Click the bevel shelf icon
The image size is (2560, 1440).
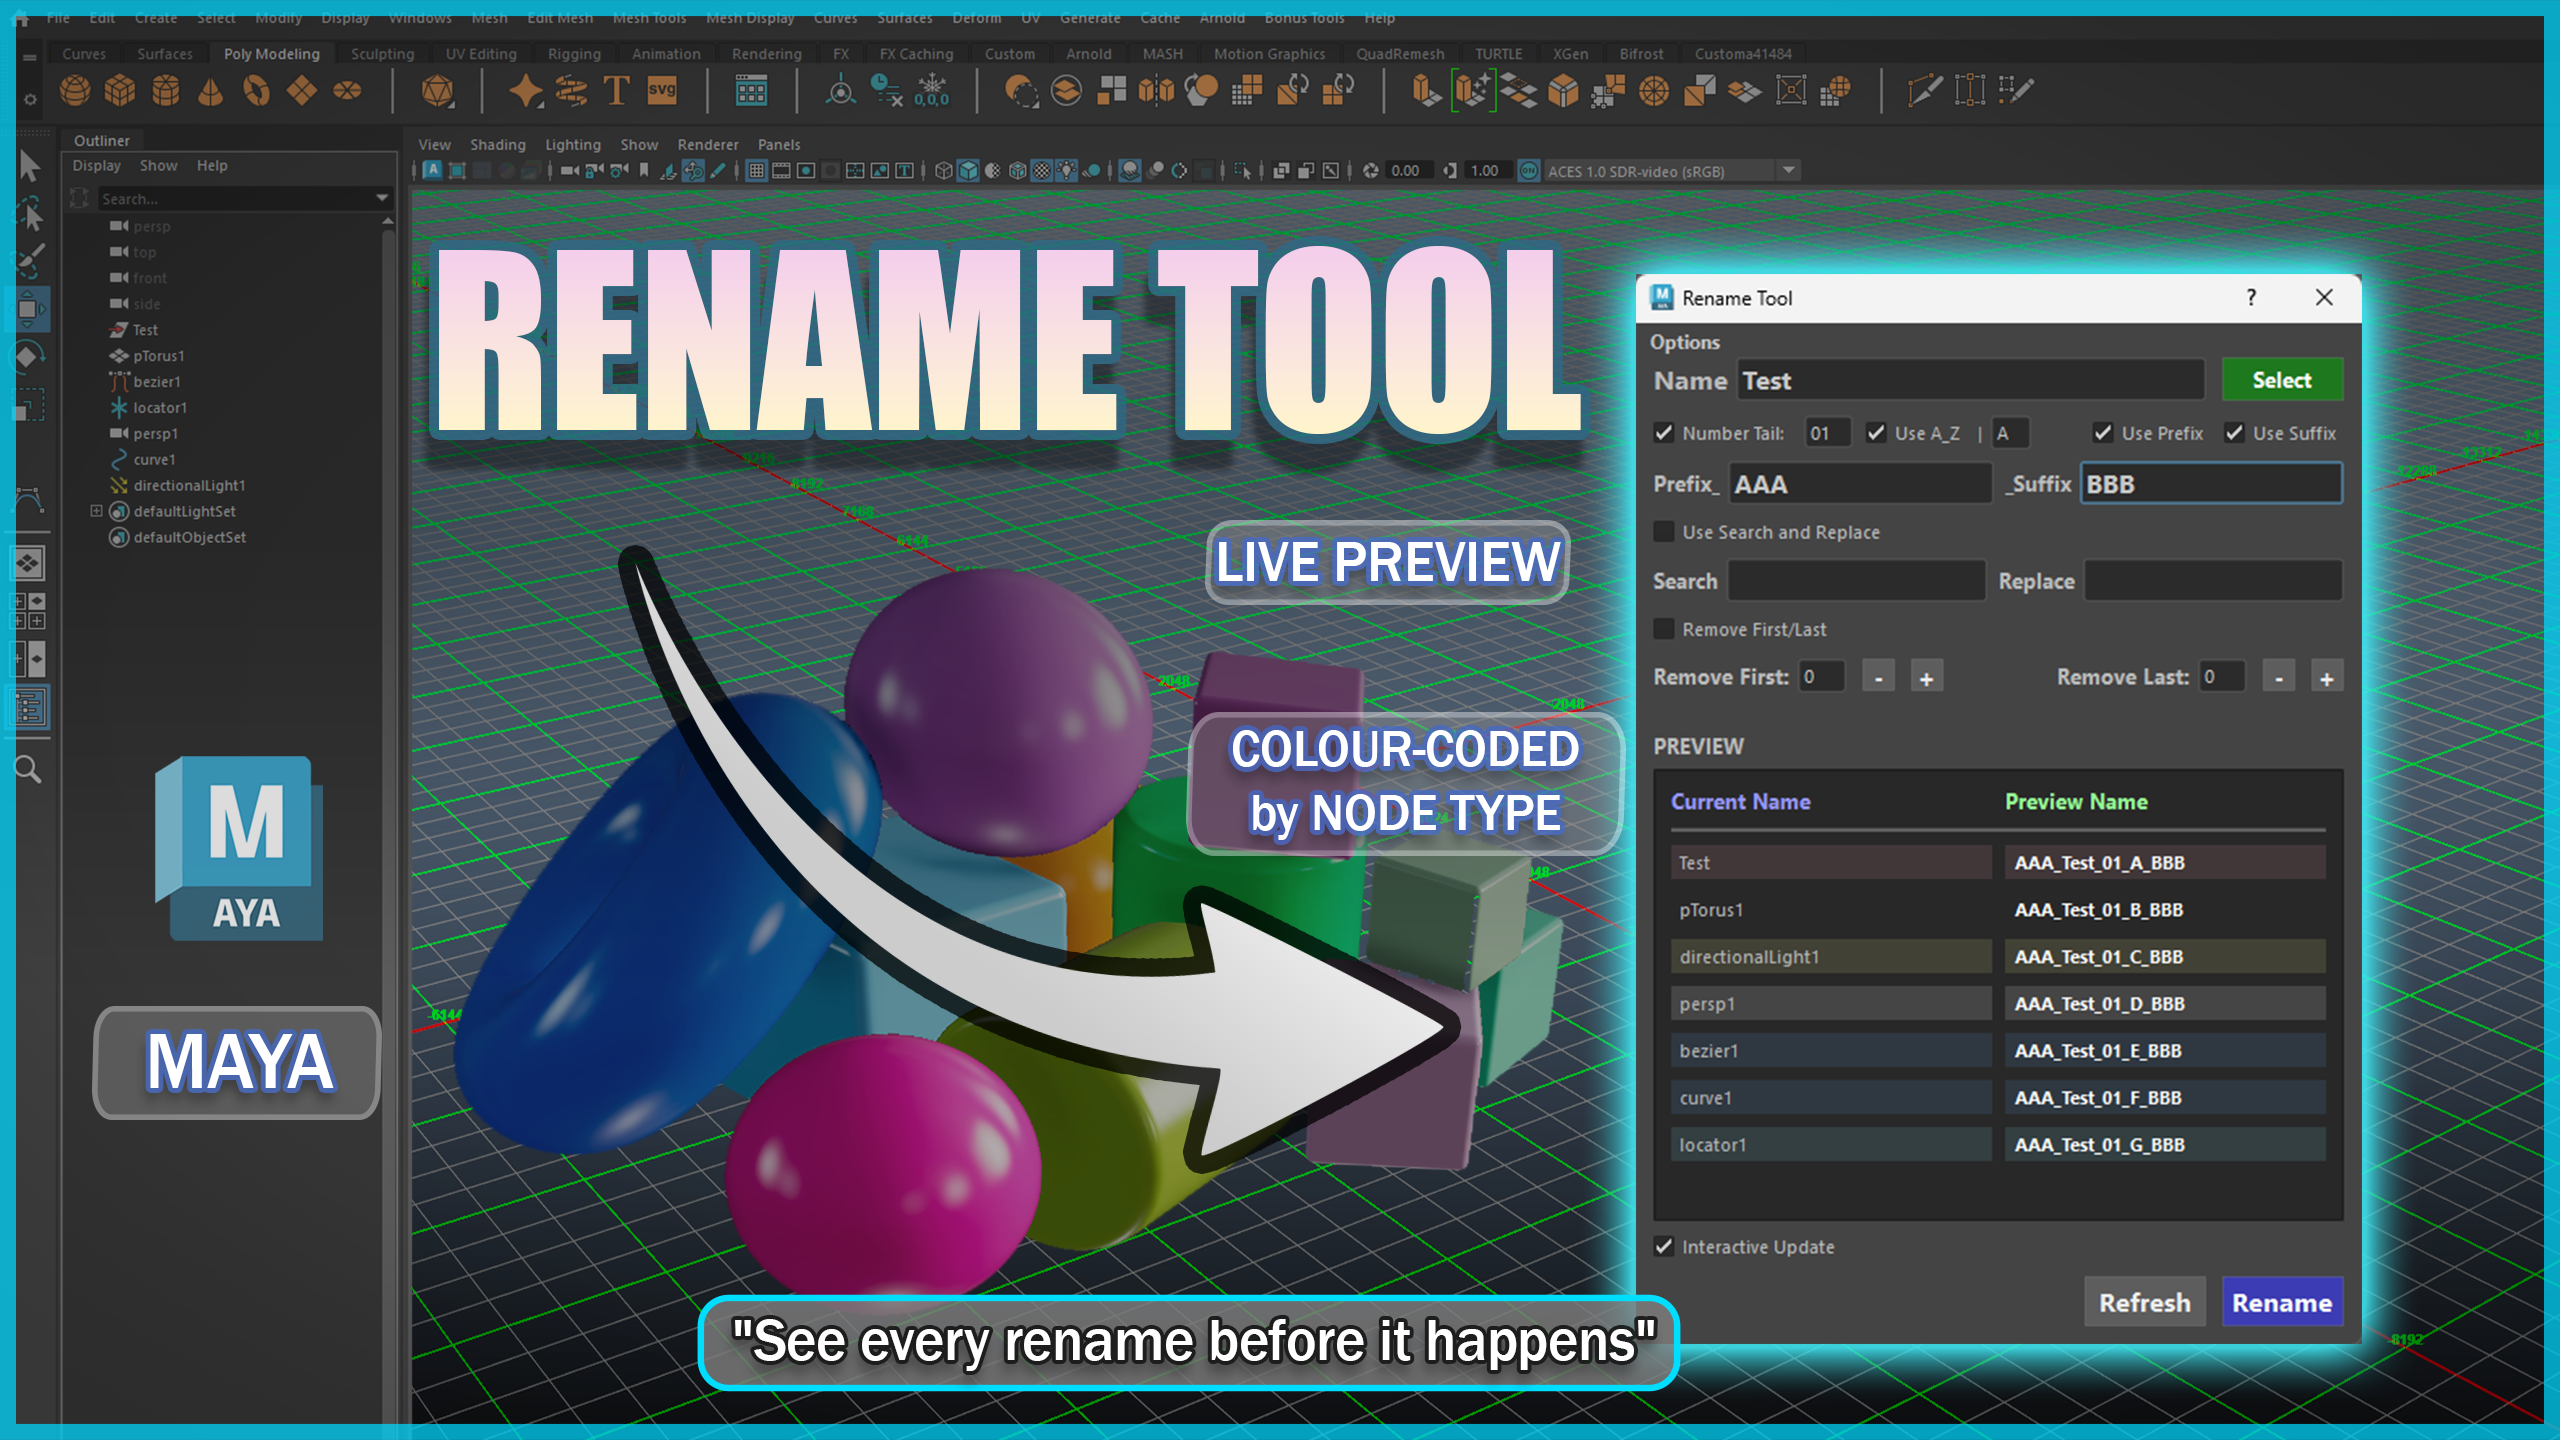1564,91
